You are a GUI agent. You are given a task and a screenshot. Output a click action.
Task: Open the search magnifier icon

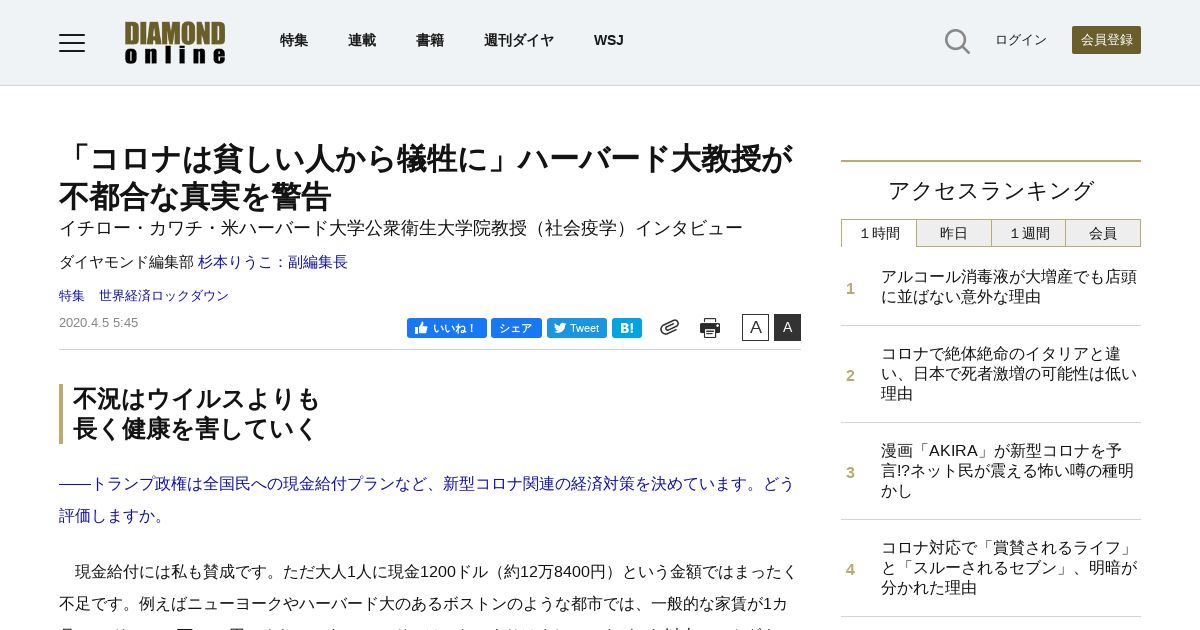[x=957, y=41]
